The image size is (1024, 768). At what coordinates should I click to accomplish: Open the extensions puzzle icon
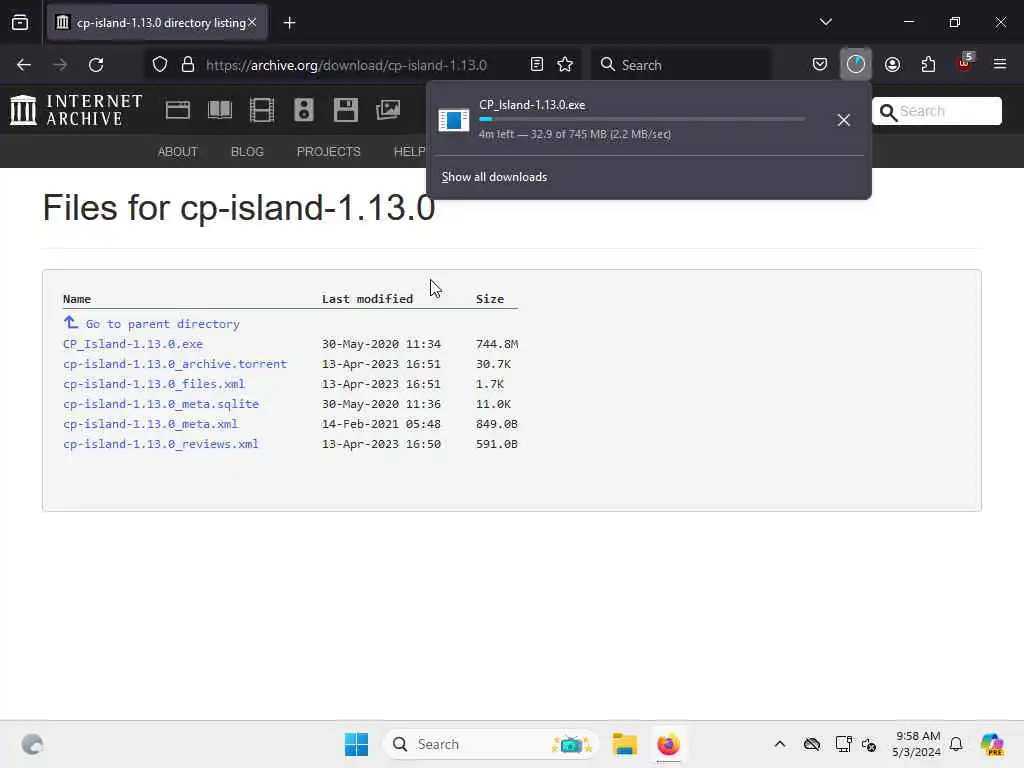point(928,65)
